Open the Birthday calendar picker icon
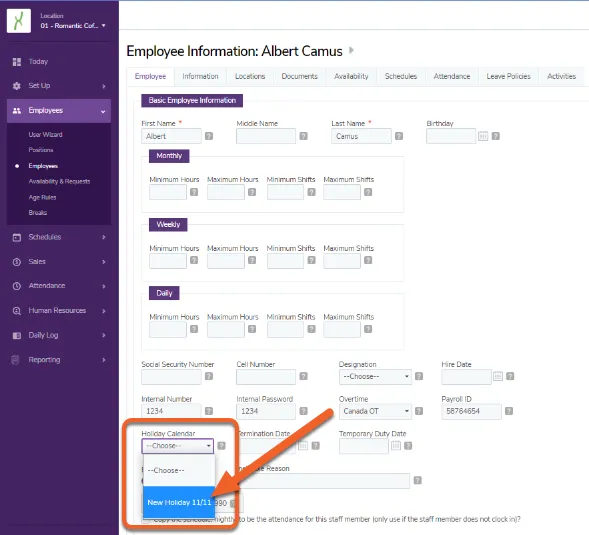Image resolution: width=589 pixels, height=535 pixels. coord(483,136)
